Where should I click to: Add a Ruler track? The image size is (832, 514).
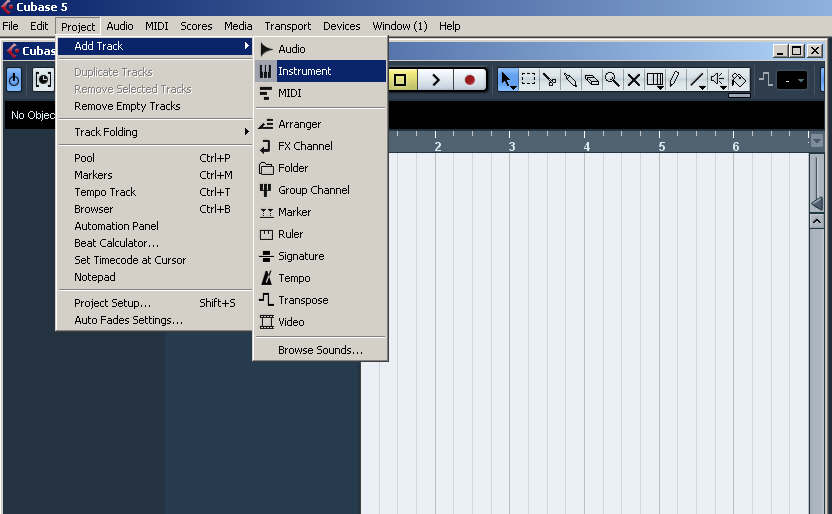point(320,234)
